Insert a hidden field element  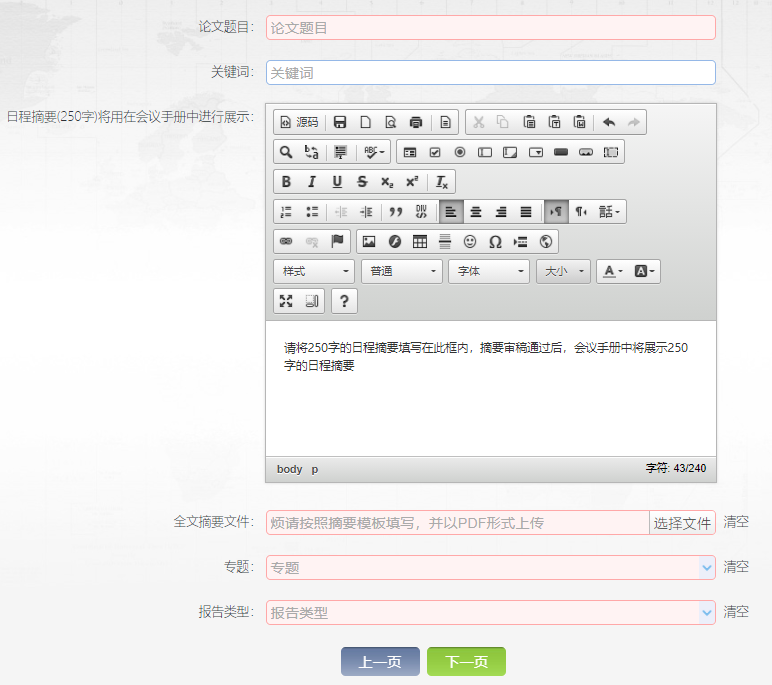[611, 152]
